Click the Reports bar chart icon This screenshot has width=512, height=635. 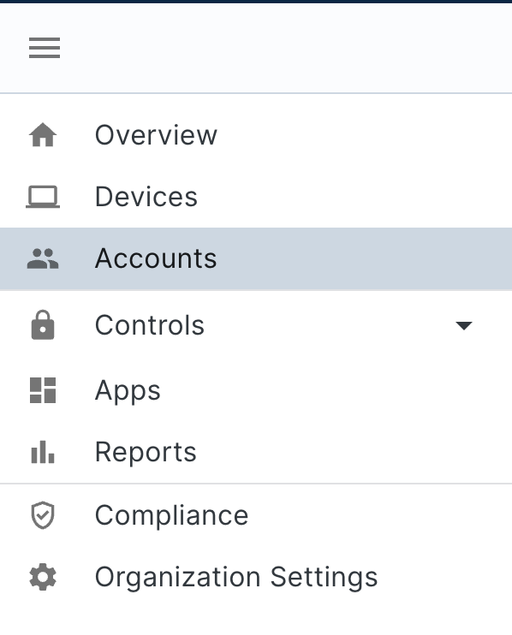tap(43, 452)
